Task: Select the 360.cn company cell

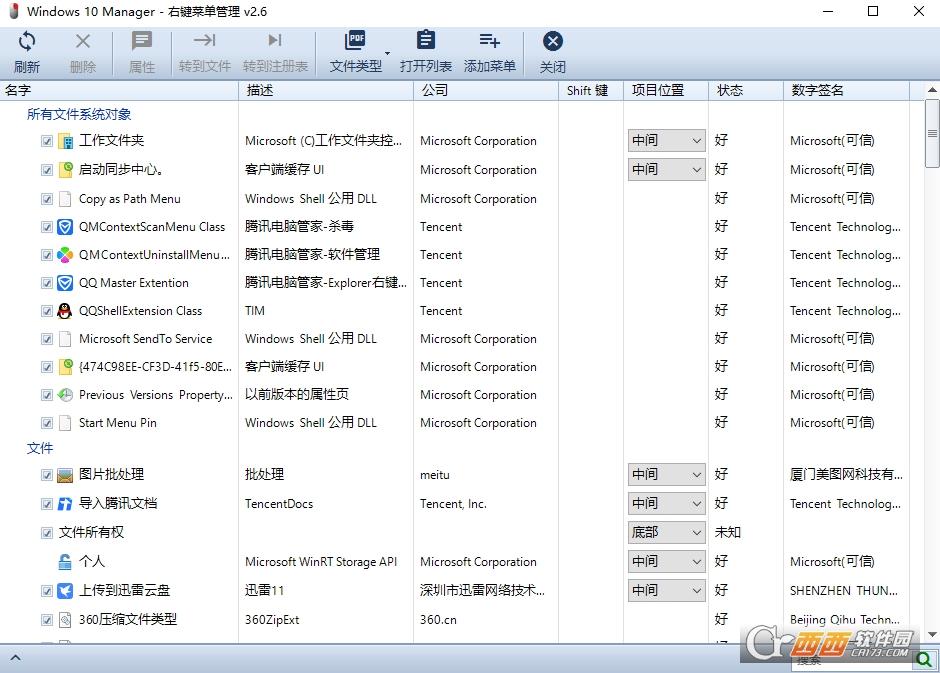Action: pyautogui.click(x=438, y=620)
